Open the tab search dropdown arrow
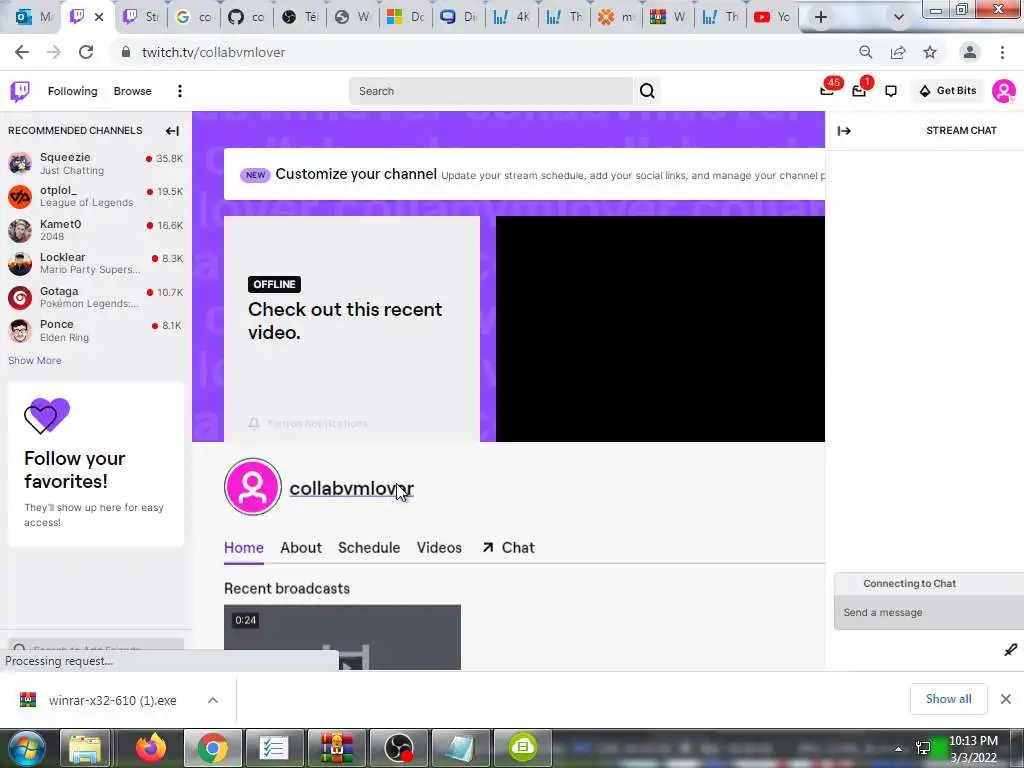The width and height of the screenshot is (1024, 768). point(899,17)
